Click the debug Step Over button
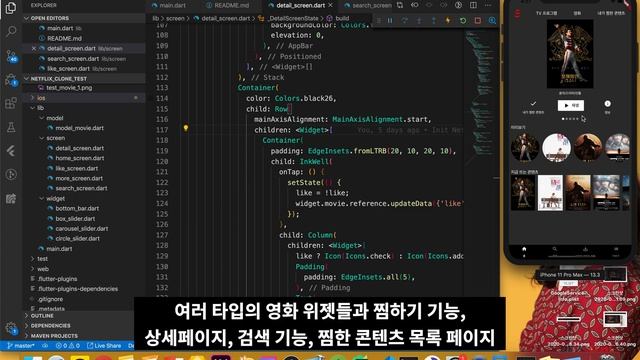Viewport: 640px width, 360px height. [404, 20]
